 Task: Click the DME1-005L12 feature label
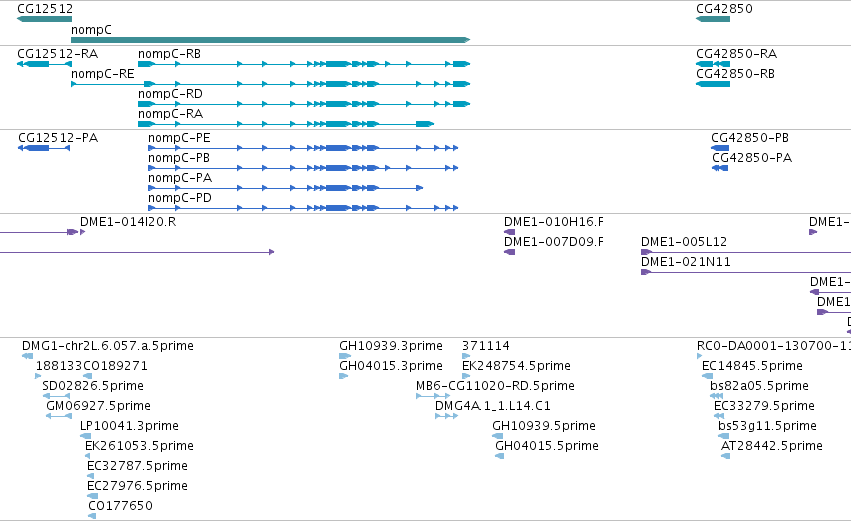tap(684, 242)
